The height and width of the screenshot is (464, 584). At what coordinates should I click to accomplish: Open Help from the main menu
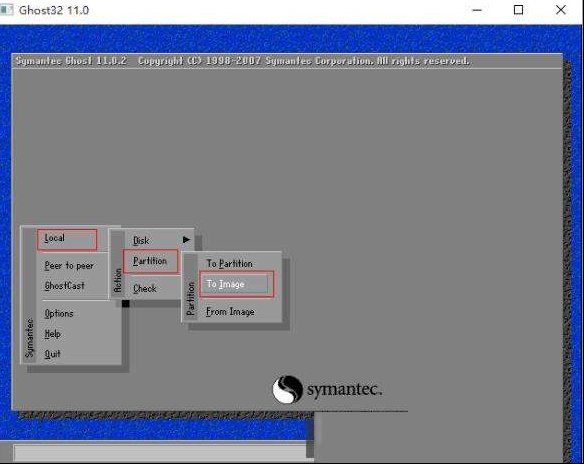[53, 334]
